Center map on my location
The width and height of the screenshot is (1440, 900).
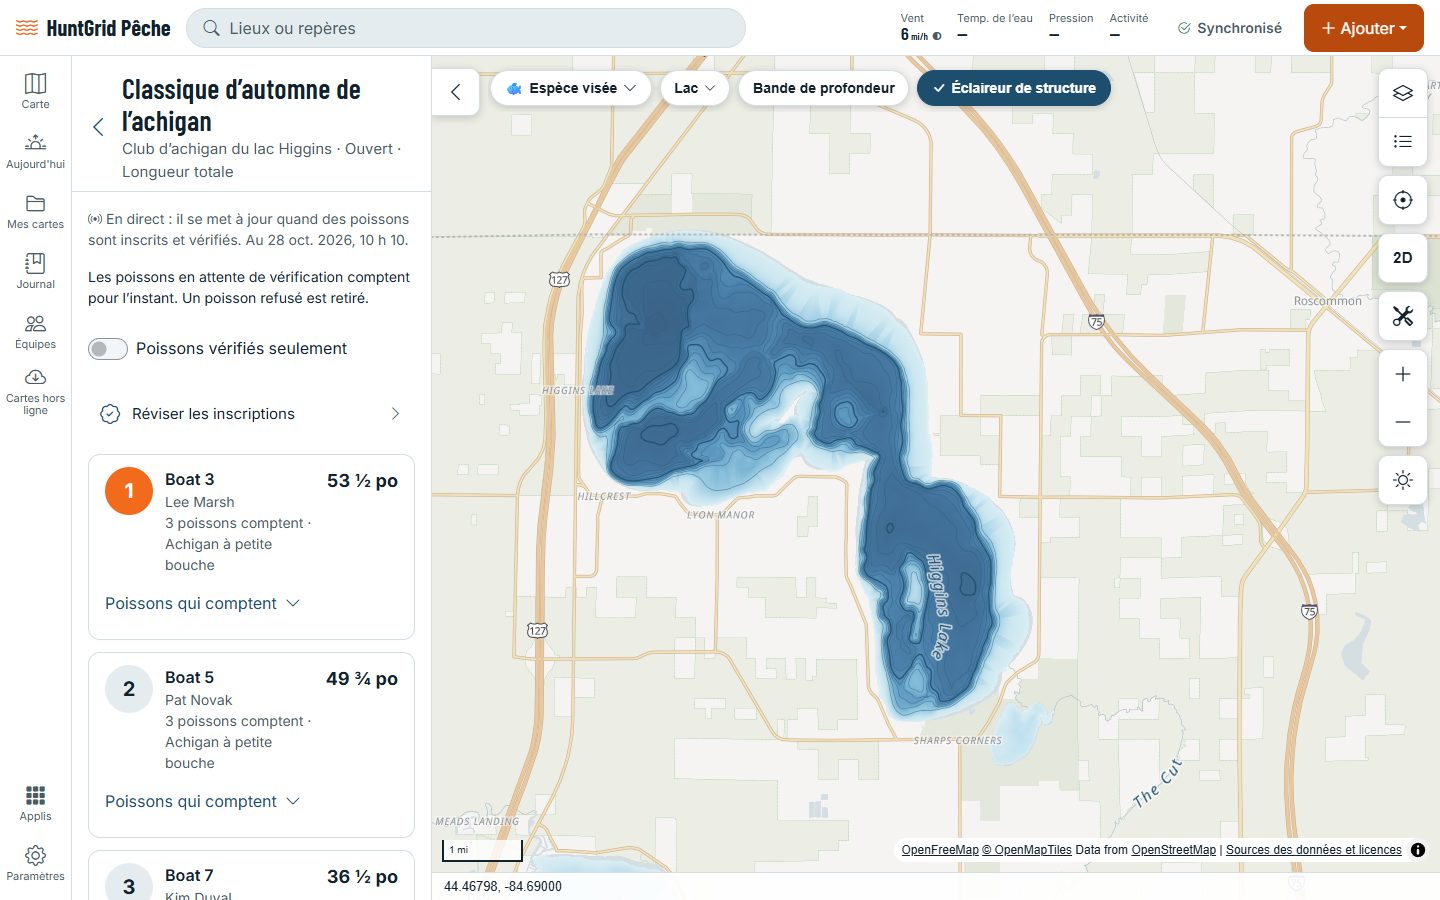(1403, 200)
